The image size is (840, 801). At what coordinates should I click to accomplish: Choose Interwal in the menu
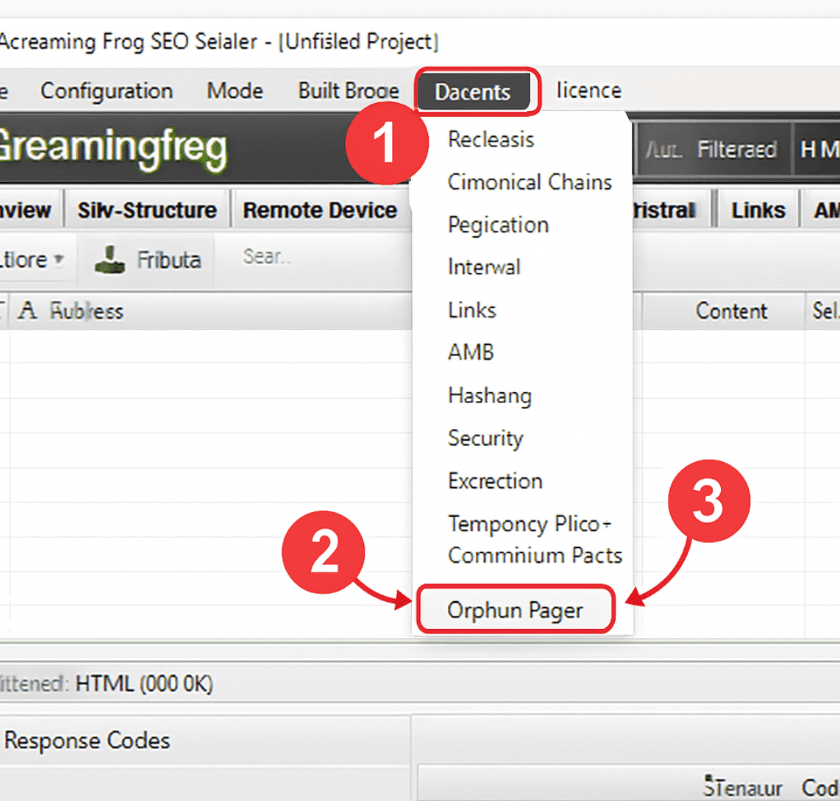[x=484, y=267]
